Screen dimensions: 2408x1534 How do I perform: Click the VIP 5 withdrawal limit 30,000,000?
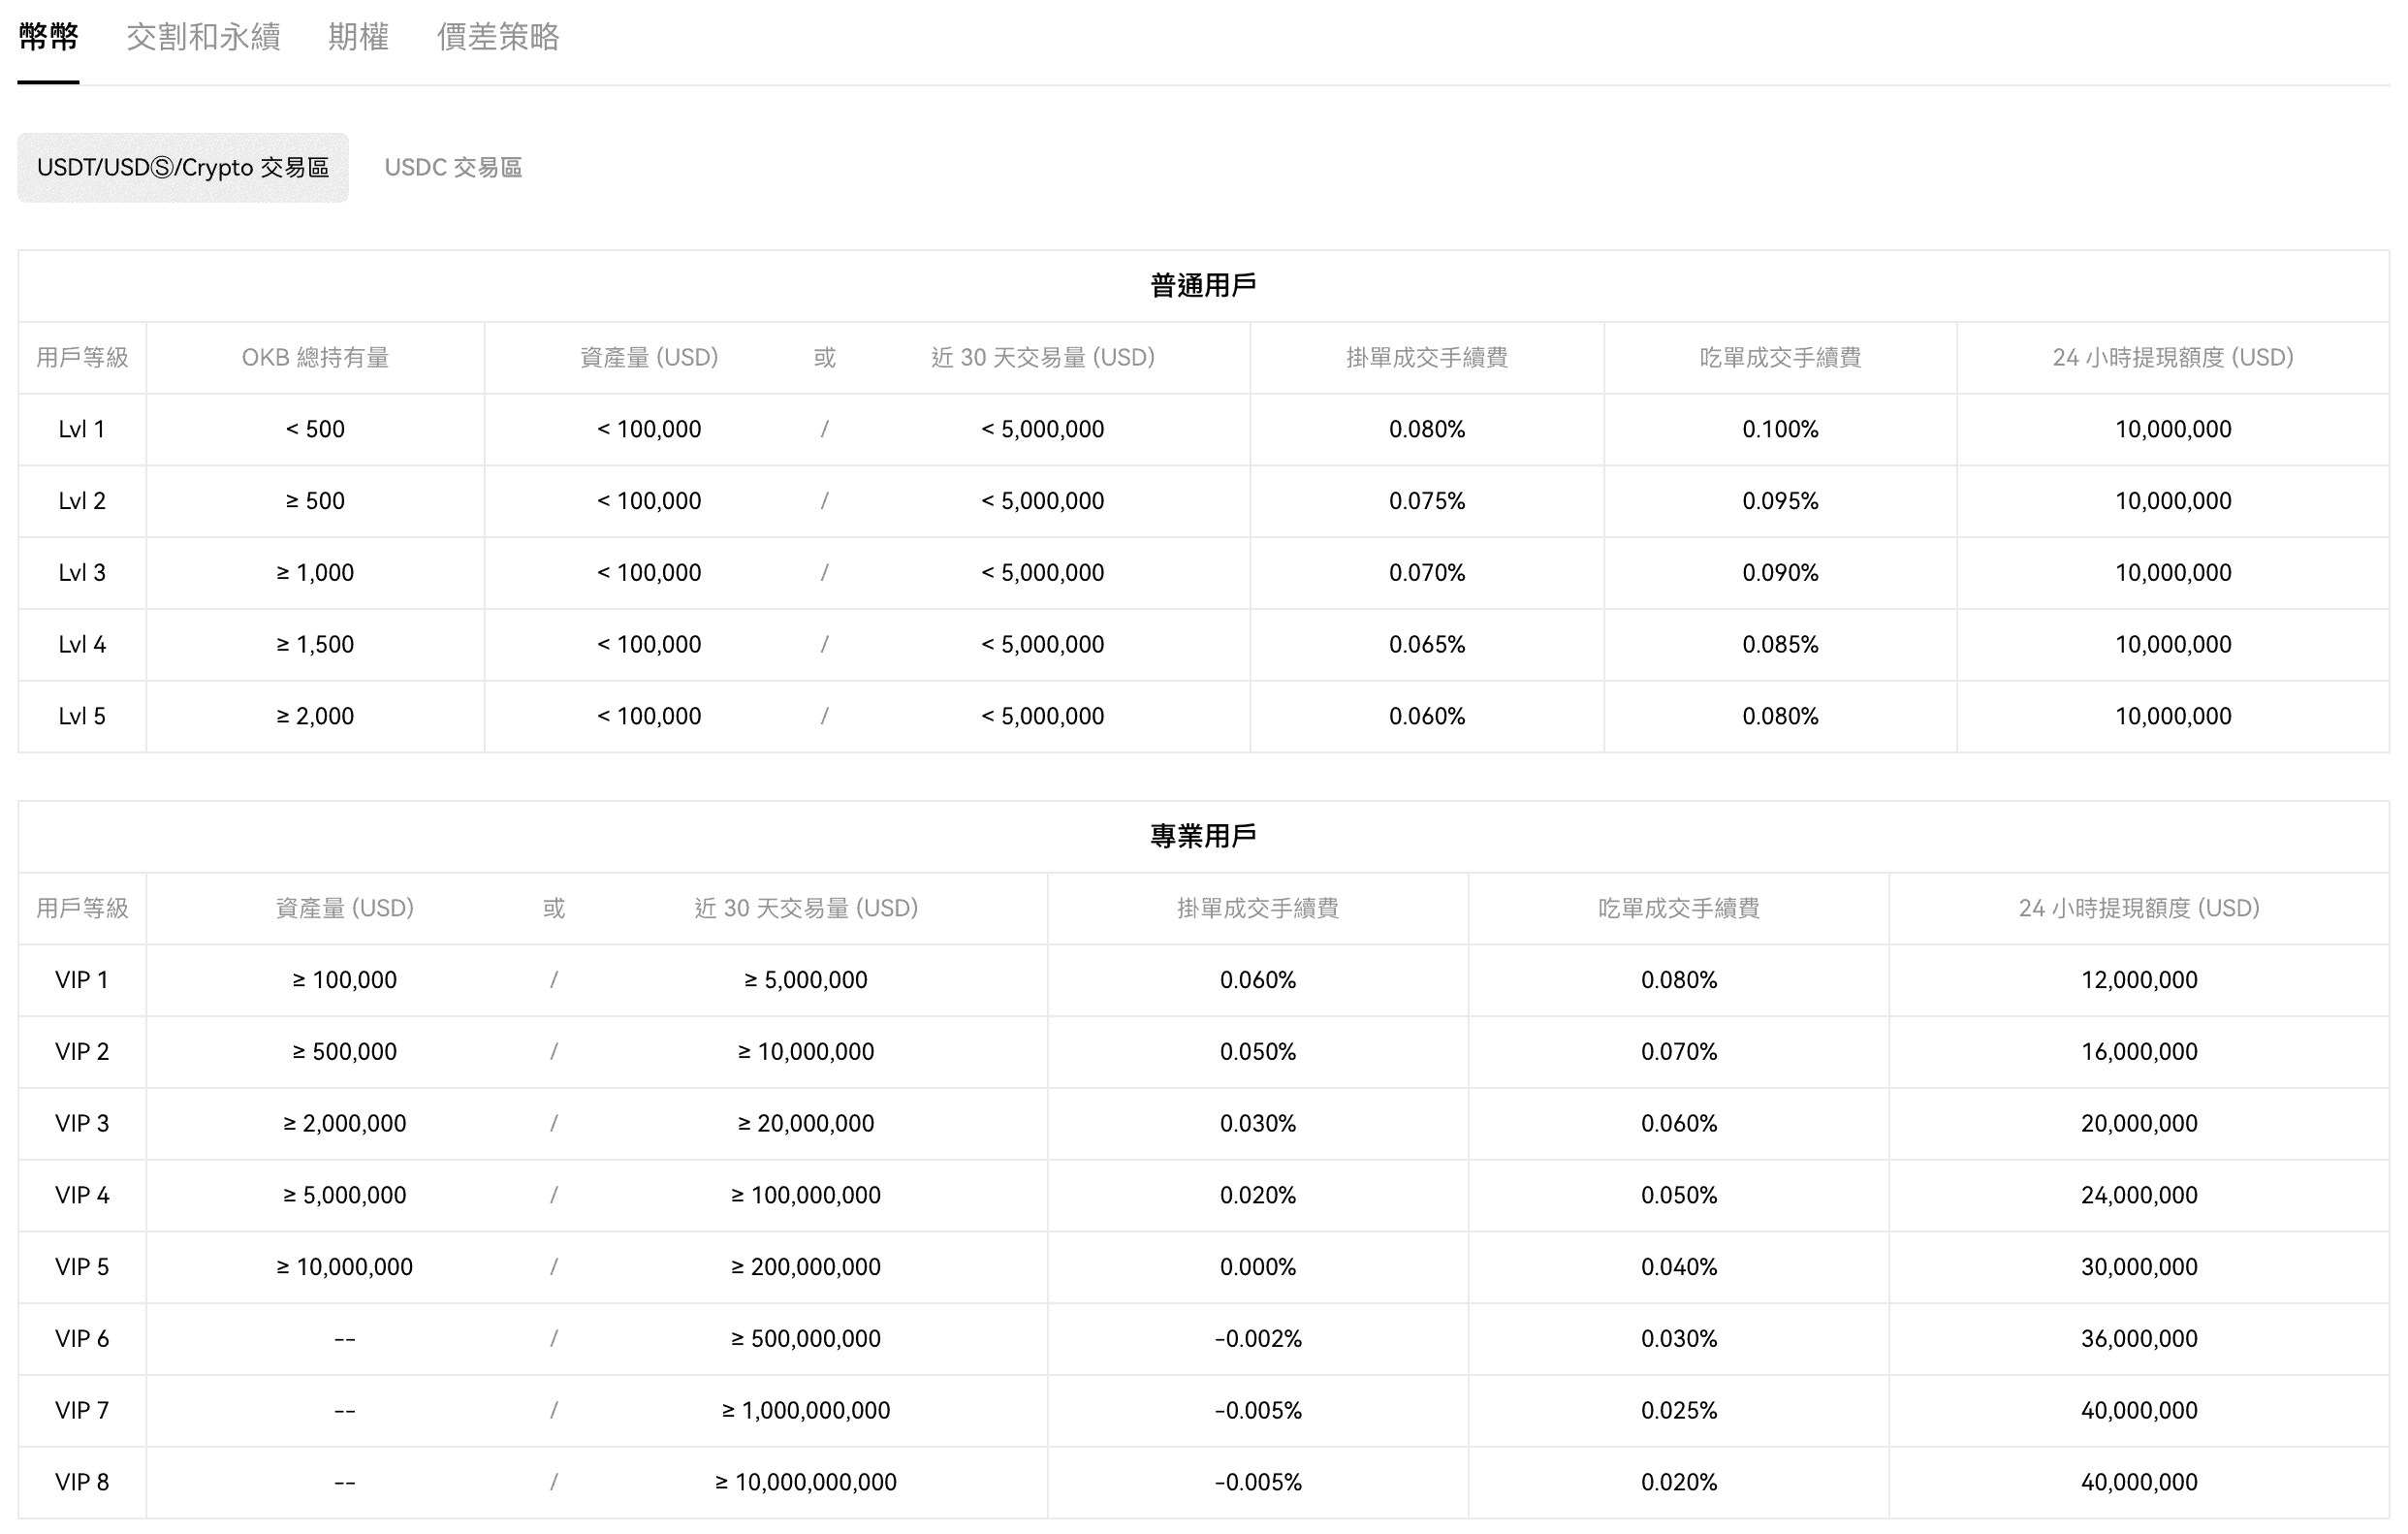click(x=2139, y=1267)
